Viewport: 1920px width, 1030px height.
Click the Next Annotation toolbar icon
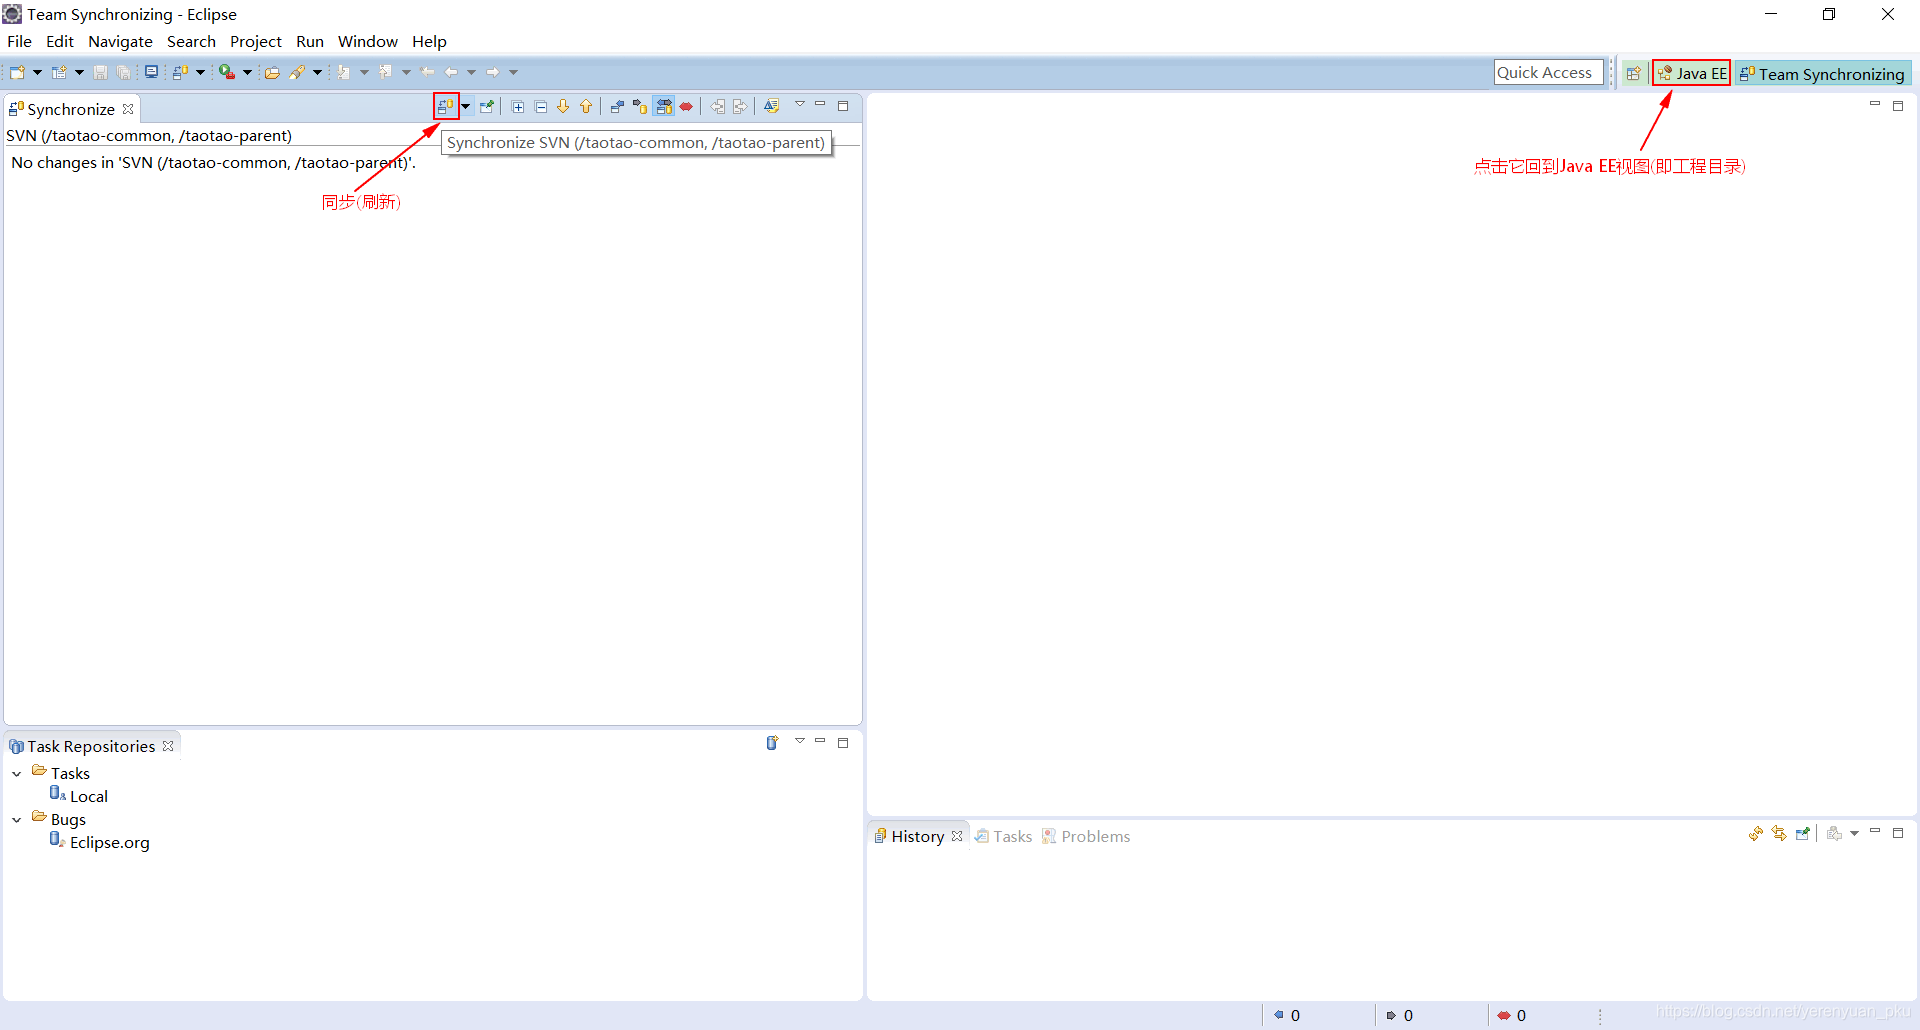coord(344,72)
